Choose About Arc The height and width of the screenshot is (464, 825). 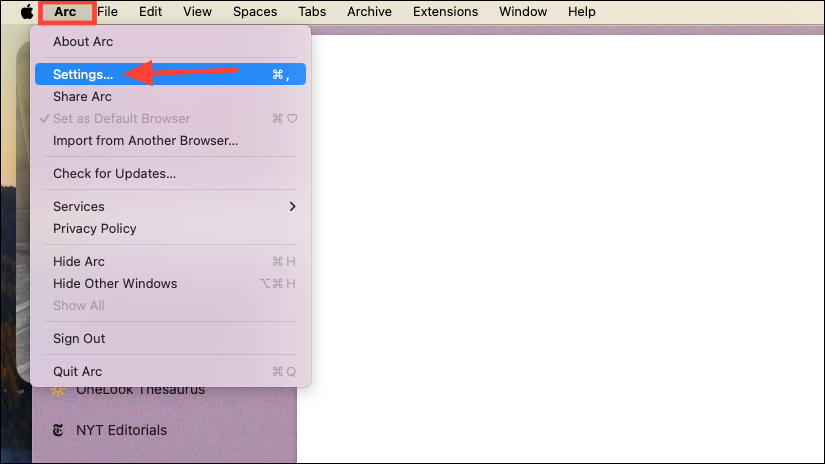point(170,42)
